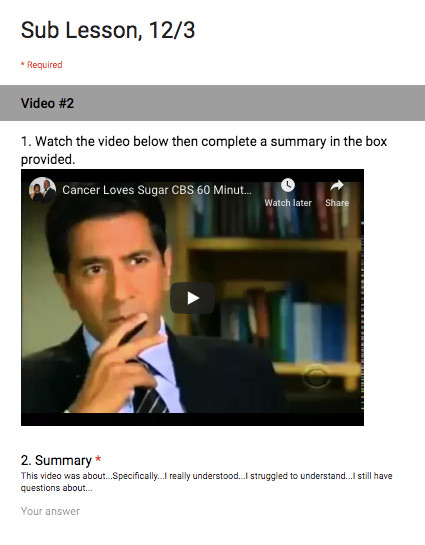Click the Share text label on video
This screenshot has width=425, height=545.
tap(337, 203)
